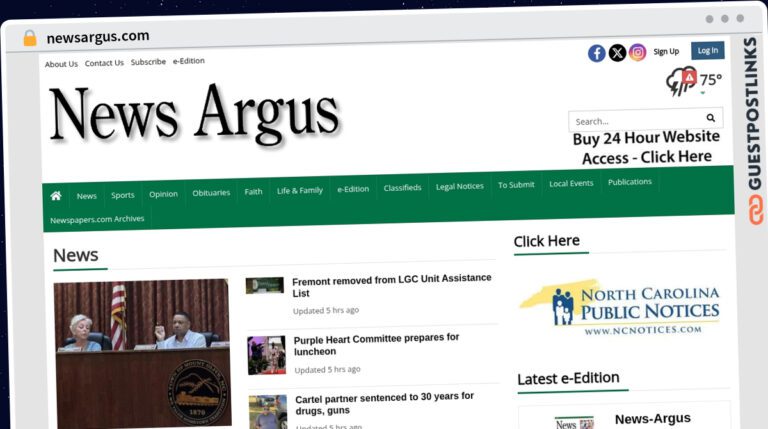The image size is (768, 429).
Task: Open Purple Heart Committee prepares for luncheon
Action: (376, 344)
